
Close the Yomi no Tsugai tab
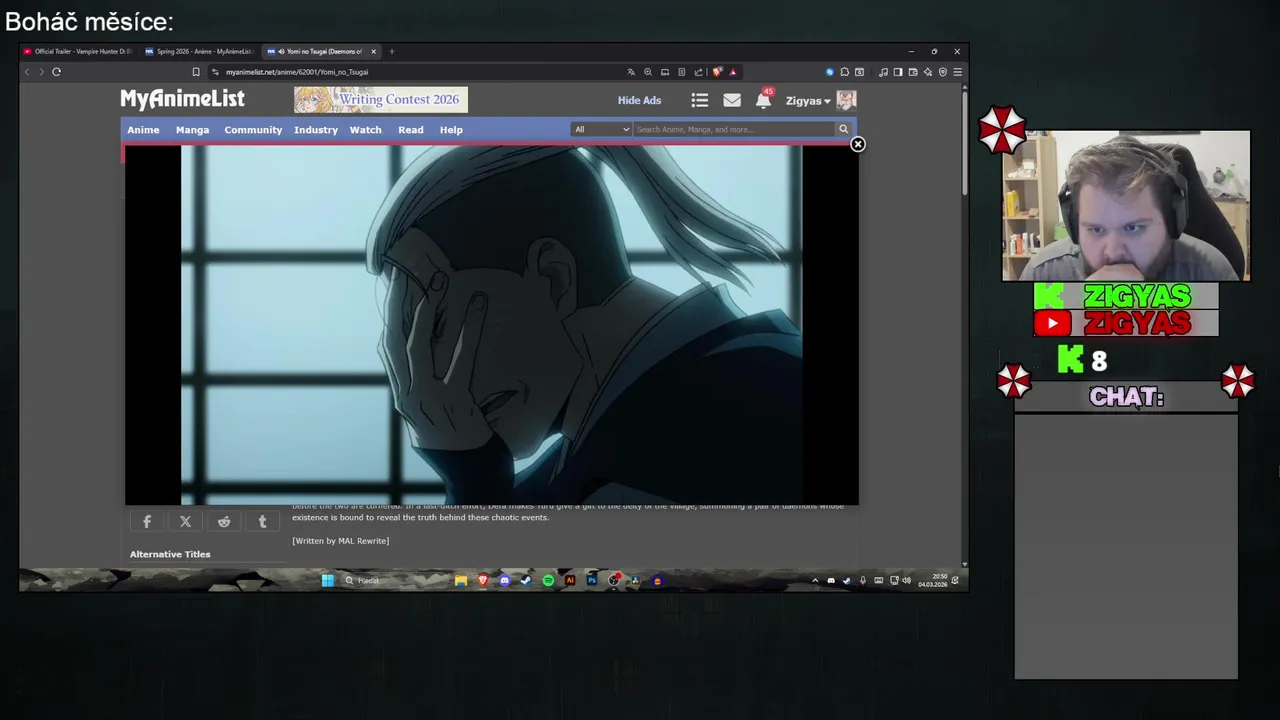[374, 52]
